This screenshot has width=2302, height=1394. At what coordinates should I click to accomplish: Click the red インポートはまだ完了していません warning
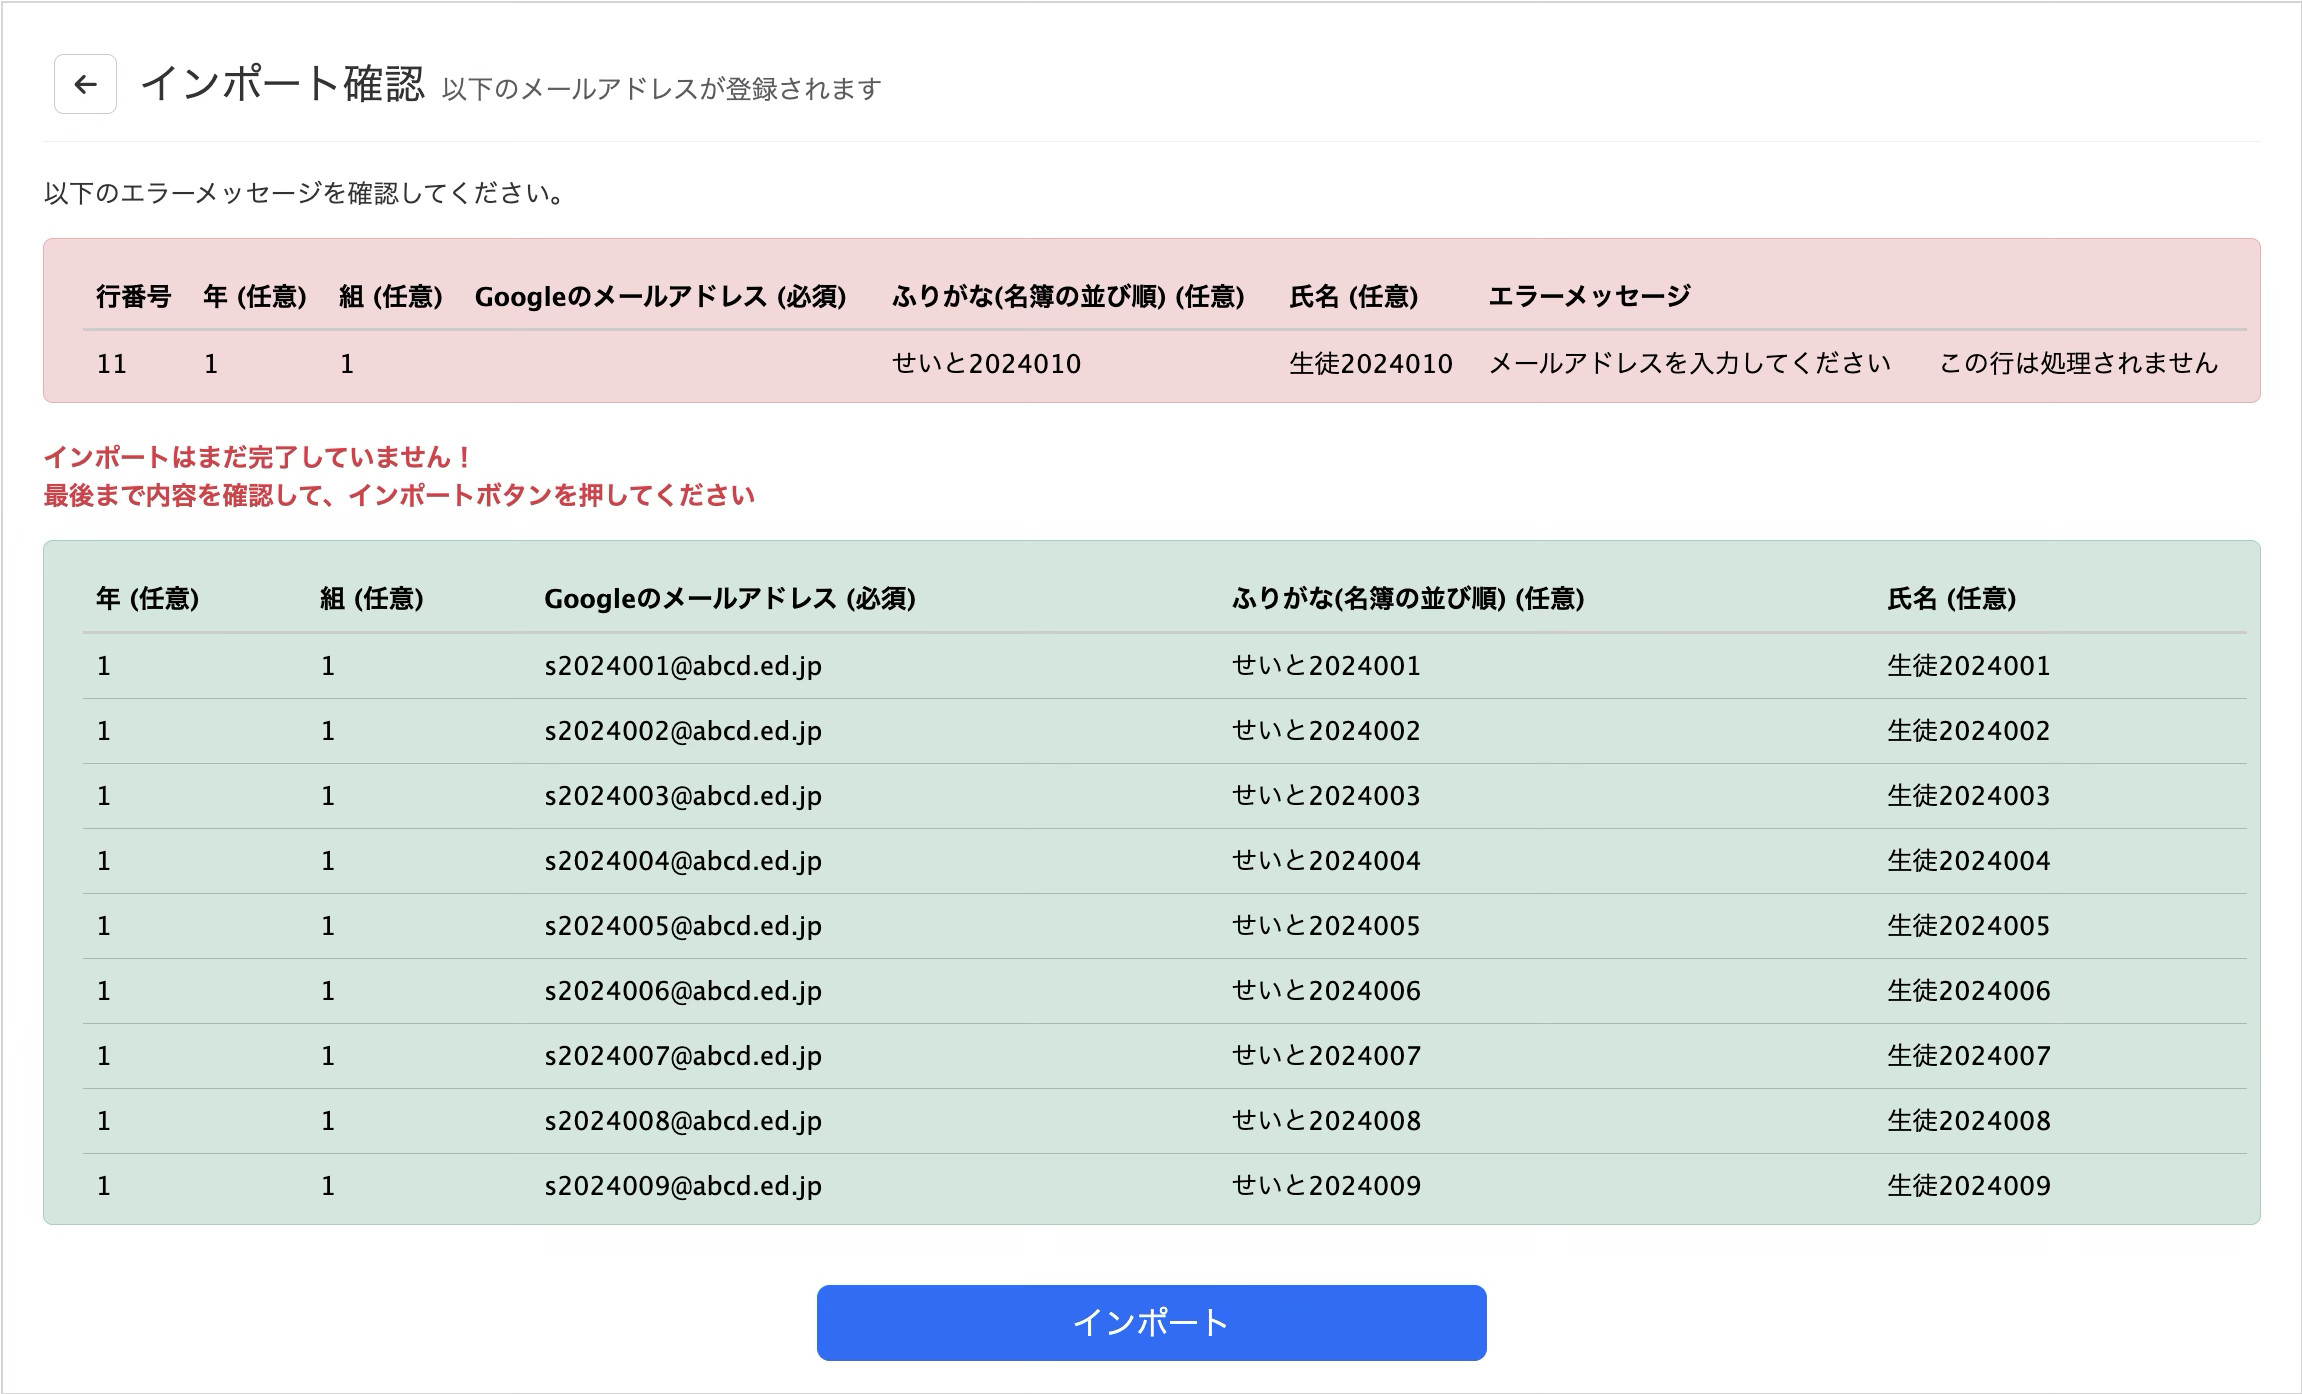point(258,458)
